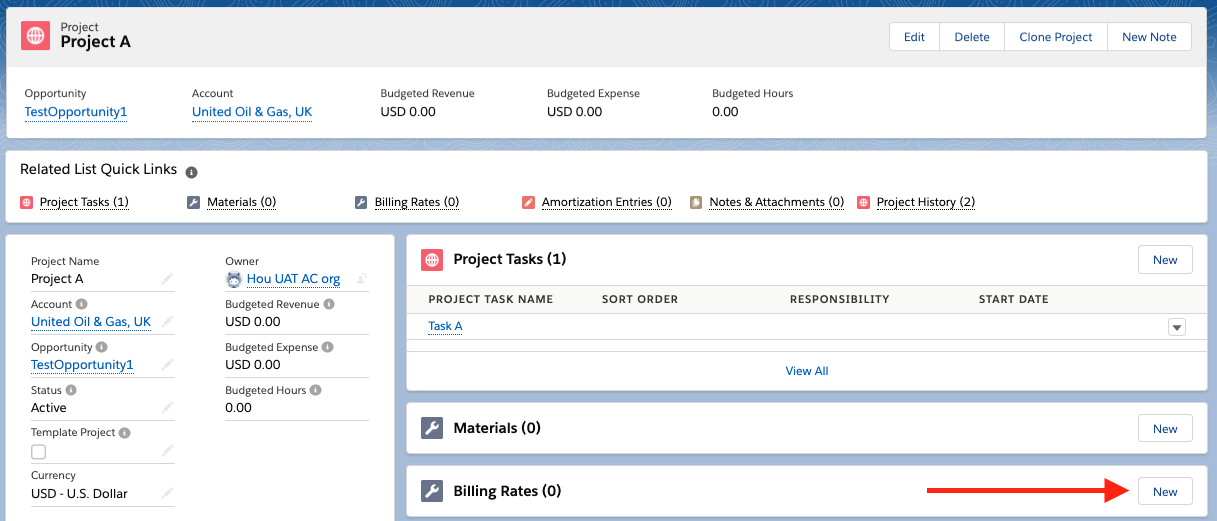This screenshot has width=1217, height=521.
Task: Click the SORT ORDER column header
Action: (640, 299)
